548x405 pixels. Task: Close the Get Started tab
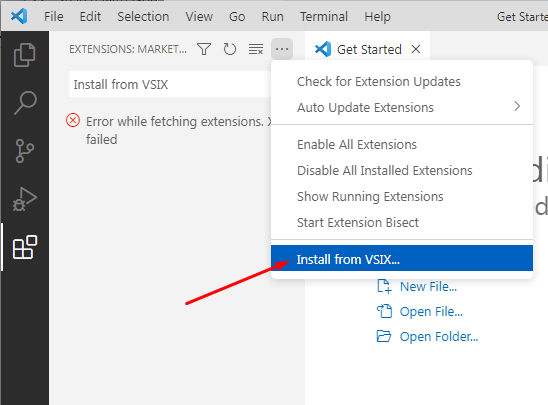(416, 49)
